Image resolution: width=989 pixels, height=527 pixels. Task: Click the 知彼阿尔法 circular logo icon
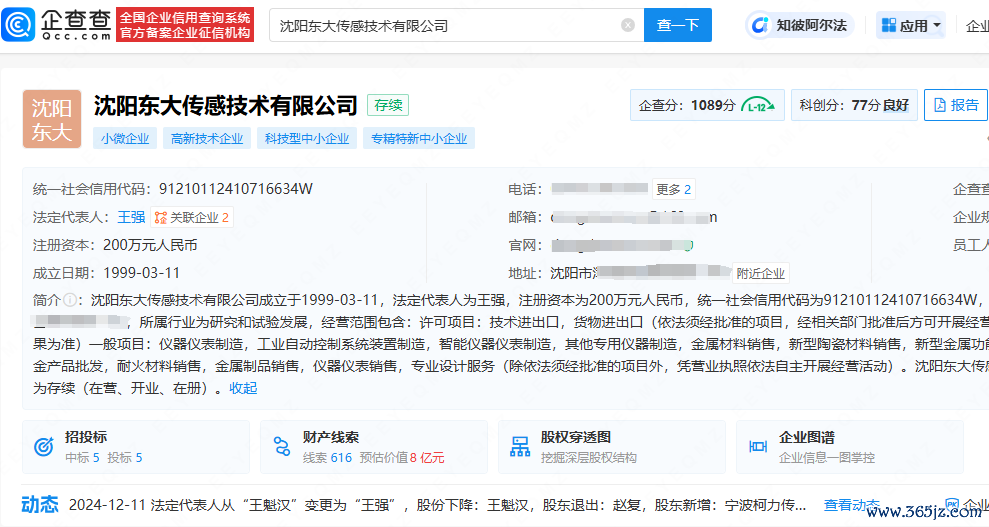pyautogui.click(x=760, y=25)
